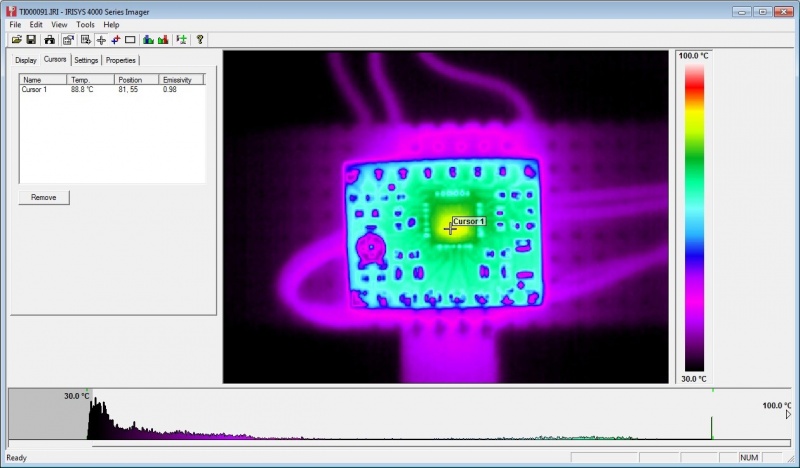Click the Remove button
The height and width of the screenshot is (468, 800).
pyautogui.click(x=44, y=198)
